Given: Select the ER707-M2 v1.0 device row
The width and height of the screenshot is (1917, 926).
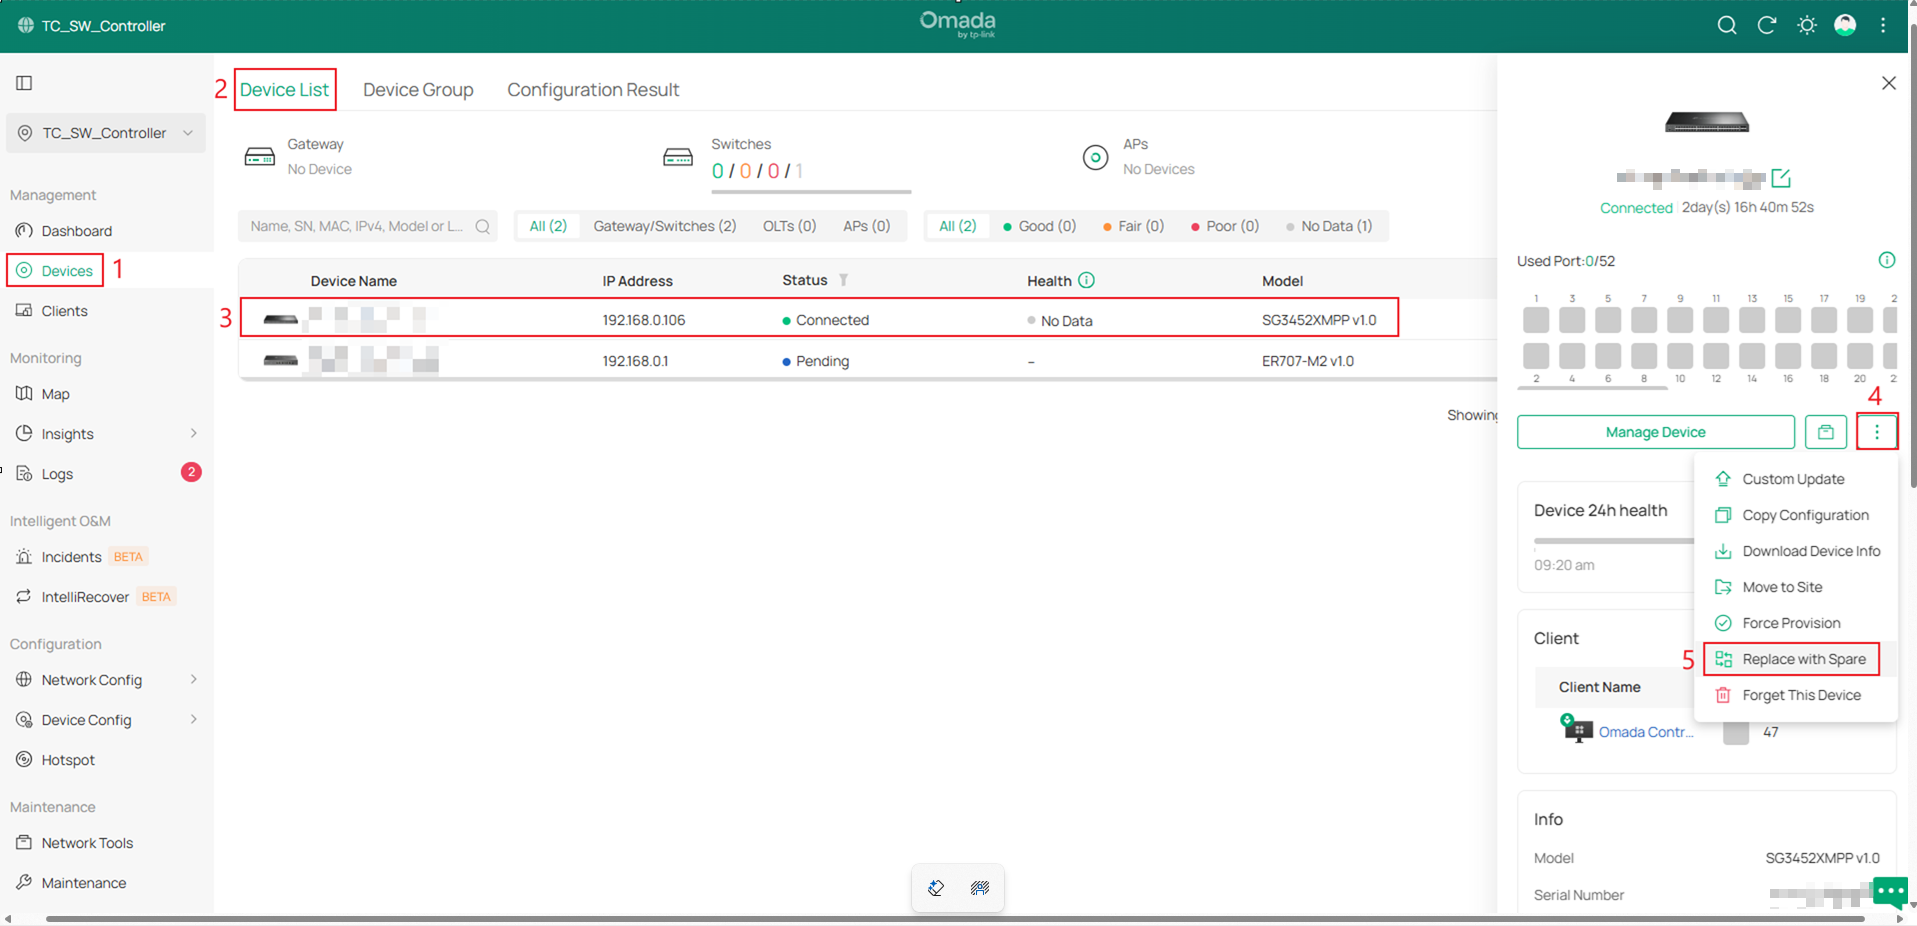Looking at the screenshot, I should [x=868, y=361].
